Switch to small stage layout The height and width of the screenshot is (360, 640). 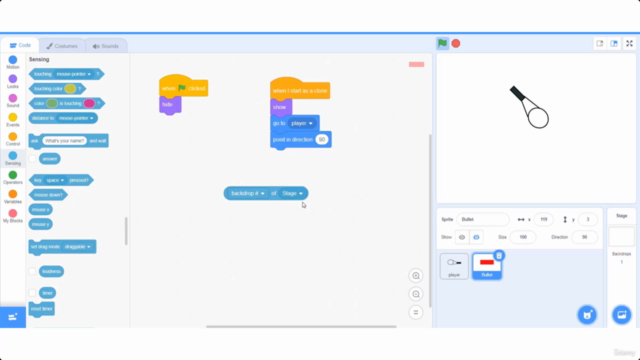click(600, 44)
